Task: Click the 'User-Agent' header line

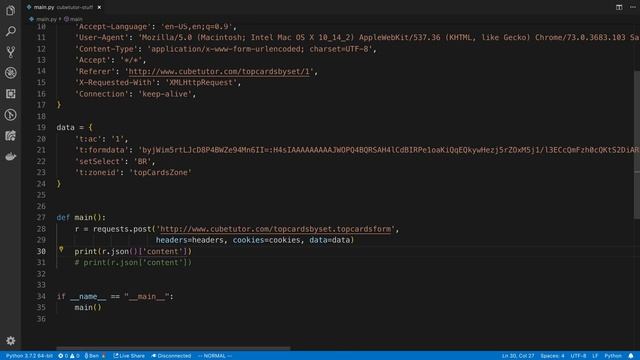Action: click(357, 38)
